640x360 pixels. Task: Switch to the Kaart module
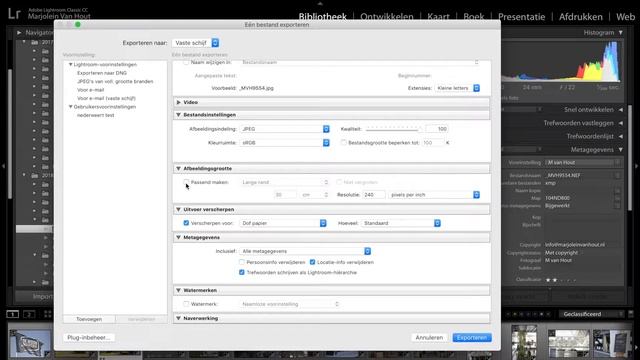click(438, 17)
